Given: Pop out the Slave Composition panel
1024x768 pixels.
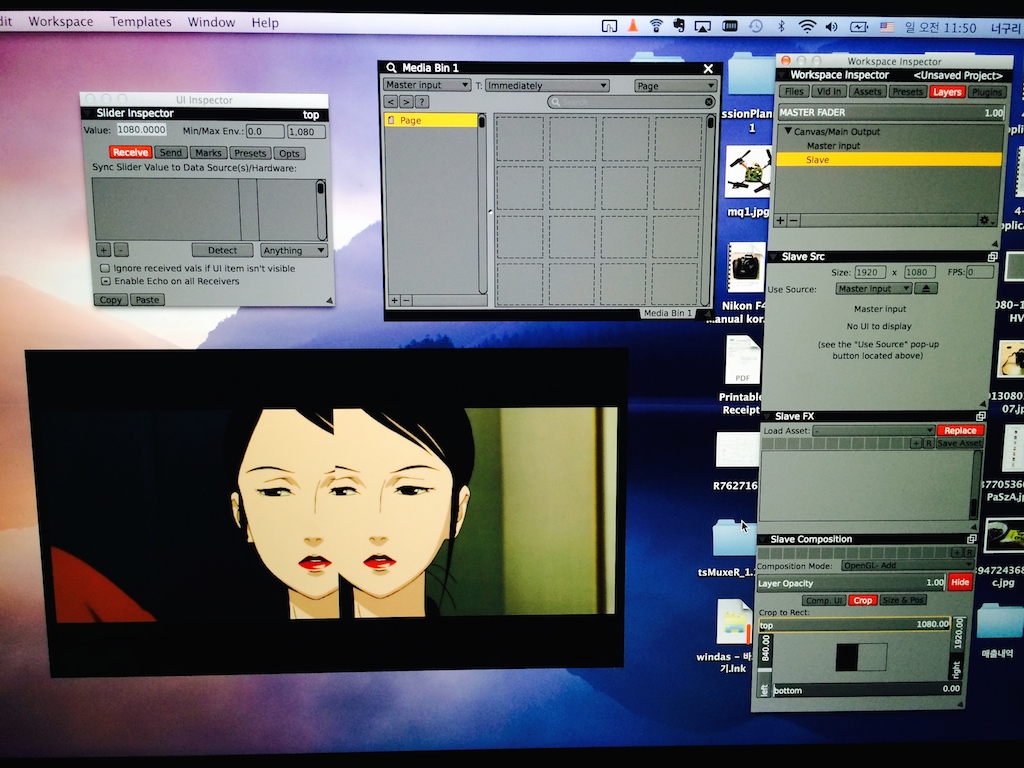Looking at the screenshot, I should (x=972, y=539).
